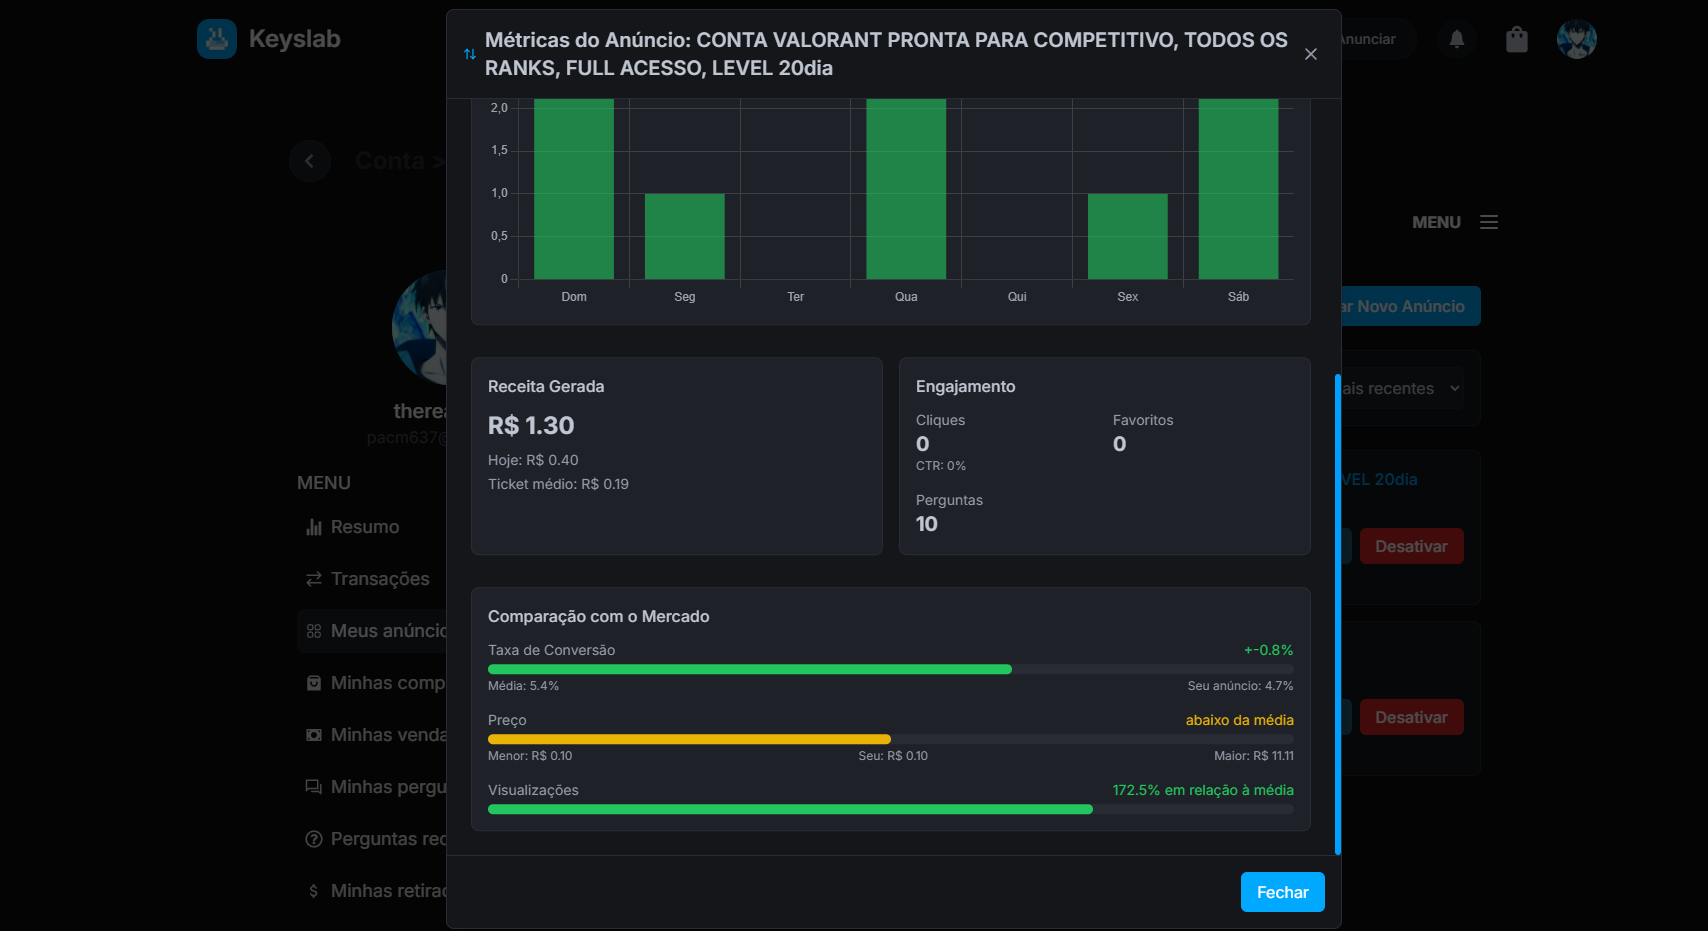The width and height of the screenshot is (1708, 931).
Task: Open the hamburger MENU icon
Action: tap(1489, 222)
